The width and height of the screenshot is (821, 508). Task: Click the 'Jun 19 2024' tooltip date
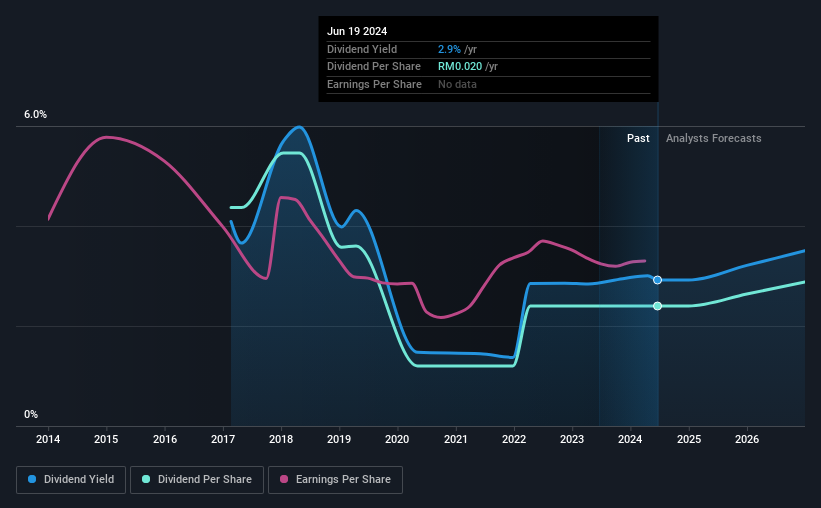[x=357, y=31]
